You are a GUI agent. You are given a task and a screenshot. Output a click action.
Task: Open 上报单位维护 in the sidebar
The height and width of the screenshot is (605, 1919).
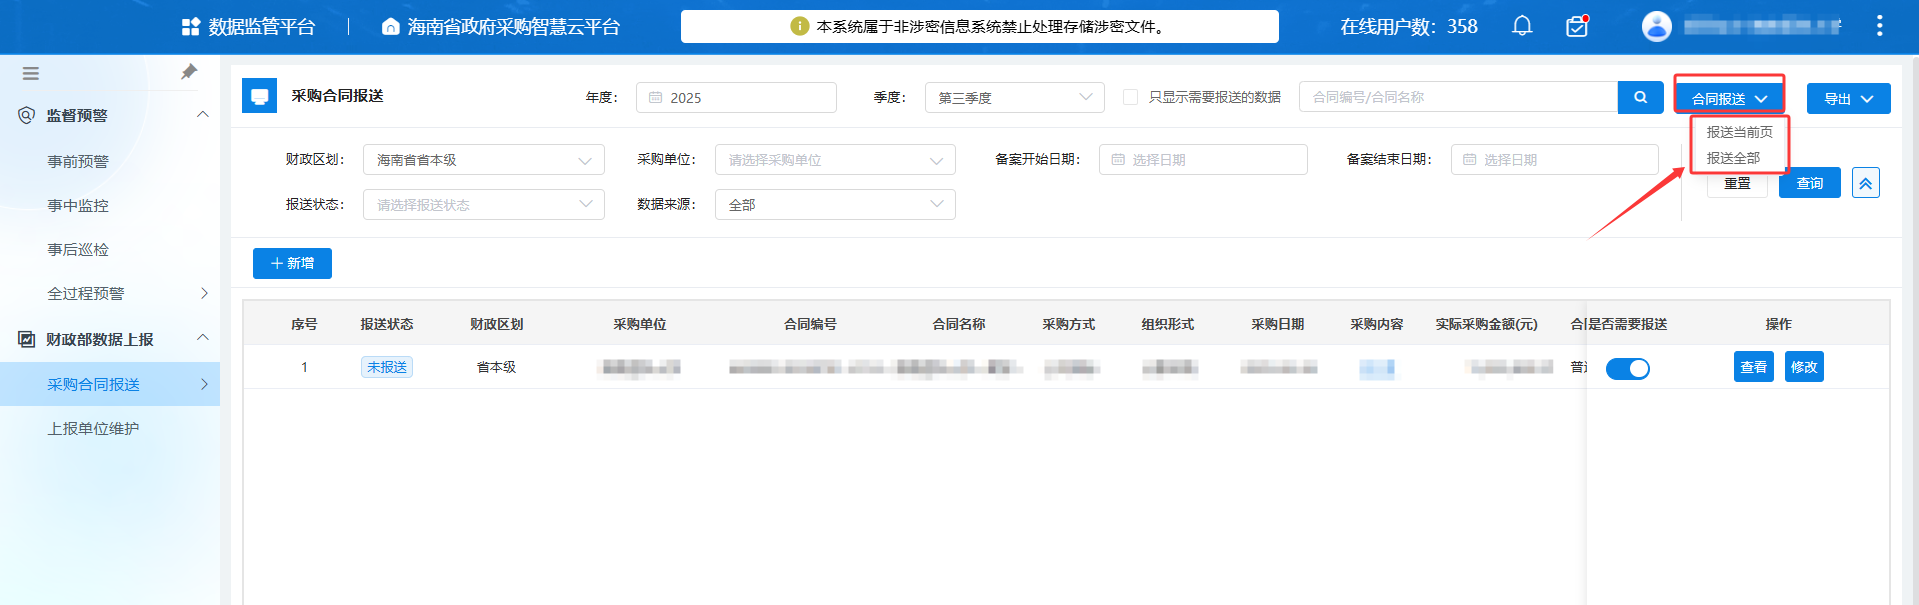(93, 428)
